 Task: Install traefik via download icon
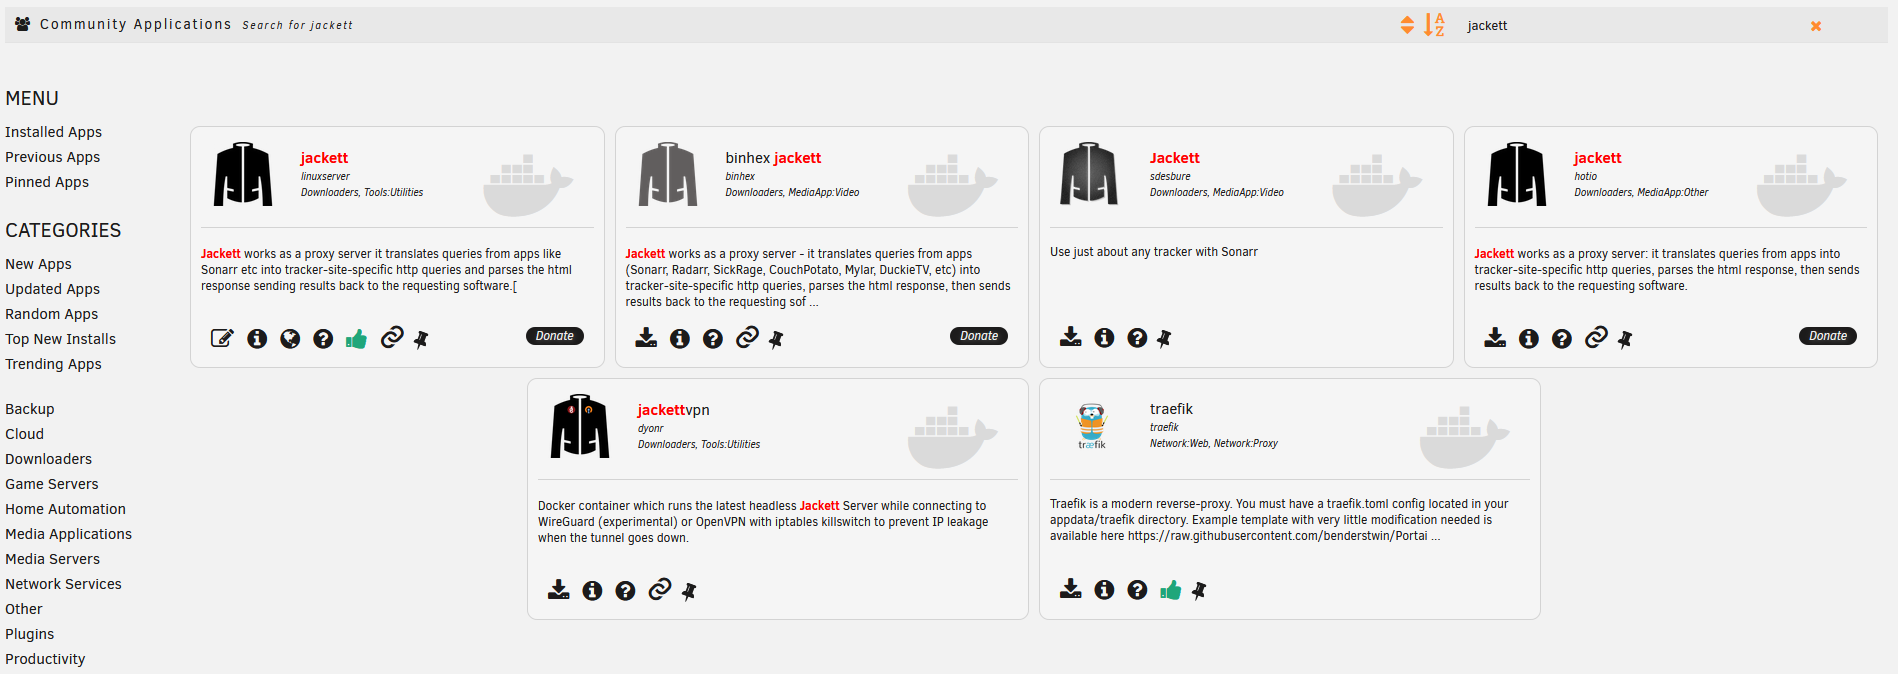click(1071, 588)
